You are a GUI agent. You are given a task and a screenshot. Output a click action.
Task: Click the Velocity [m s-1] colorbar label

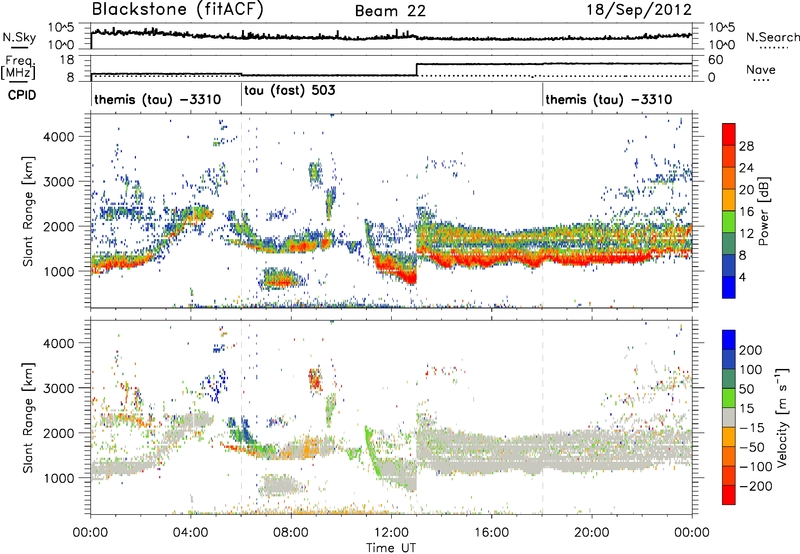781,417
